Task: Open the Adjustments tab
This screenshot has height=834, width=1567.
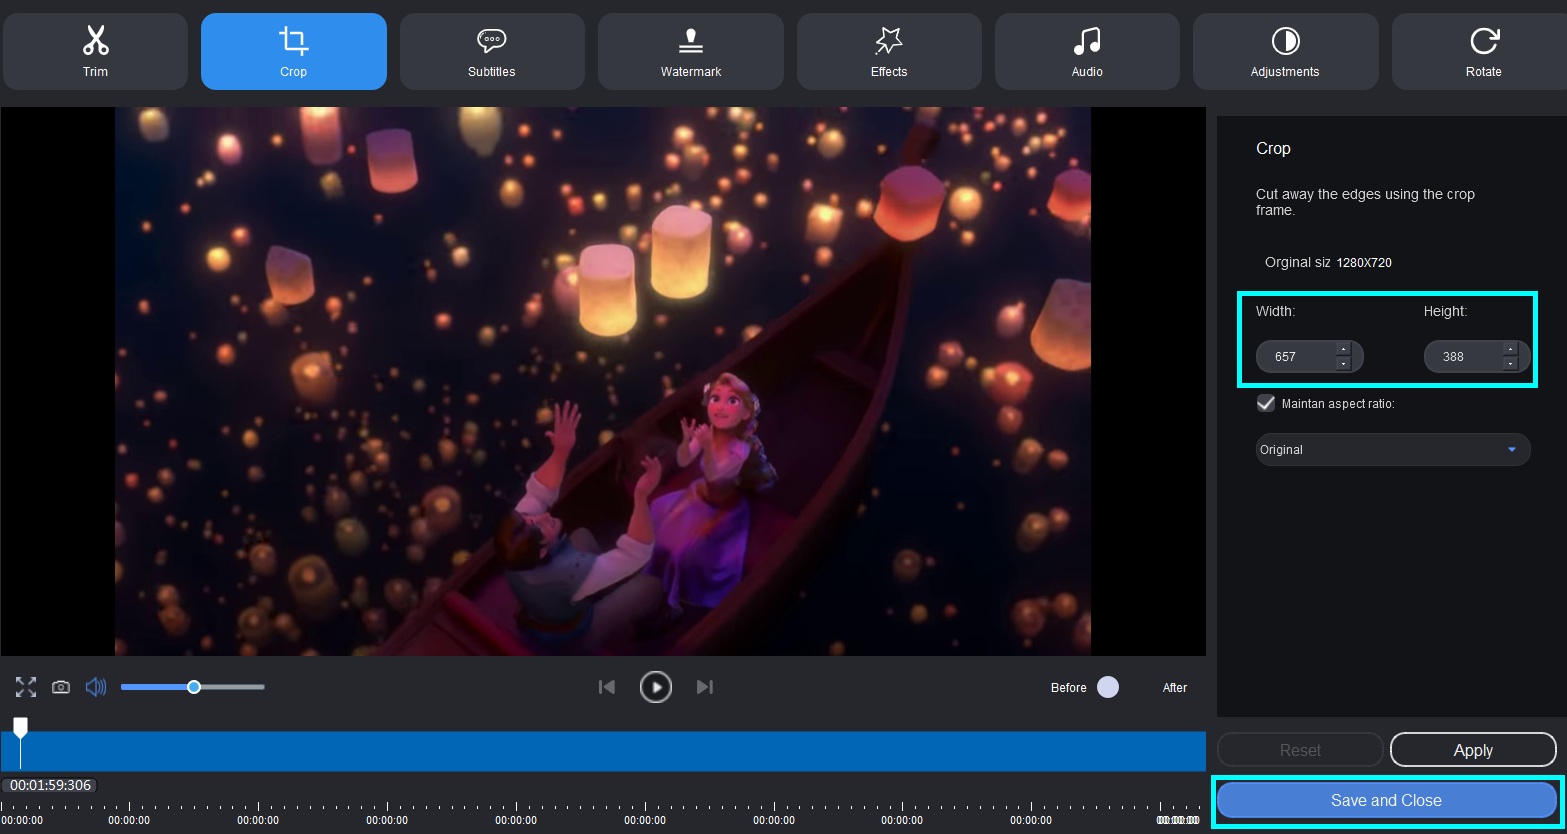Action: click(x=1285, y=52)
